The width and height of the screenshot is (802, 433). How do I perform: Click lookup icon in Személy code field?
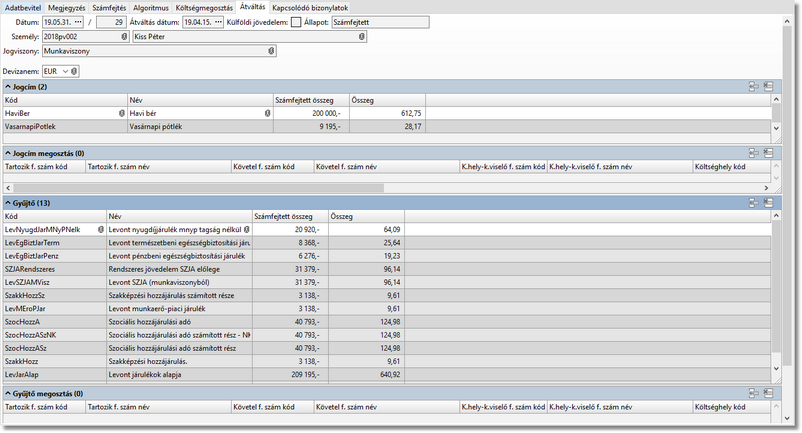tap(123, 37)
